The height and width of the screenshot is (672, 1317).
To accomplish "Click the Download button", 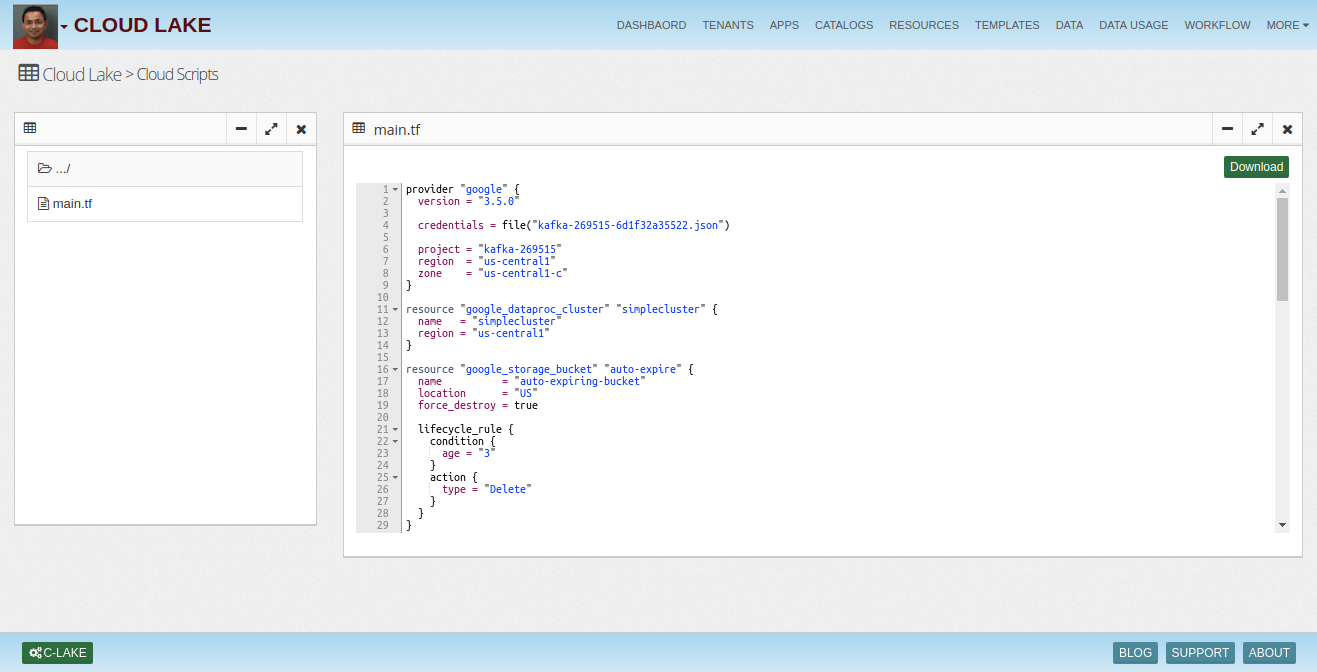I will 1256,167.
